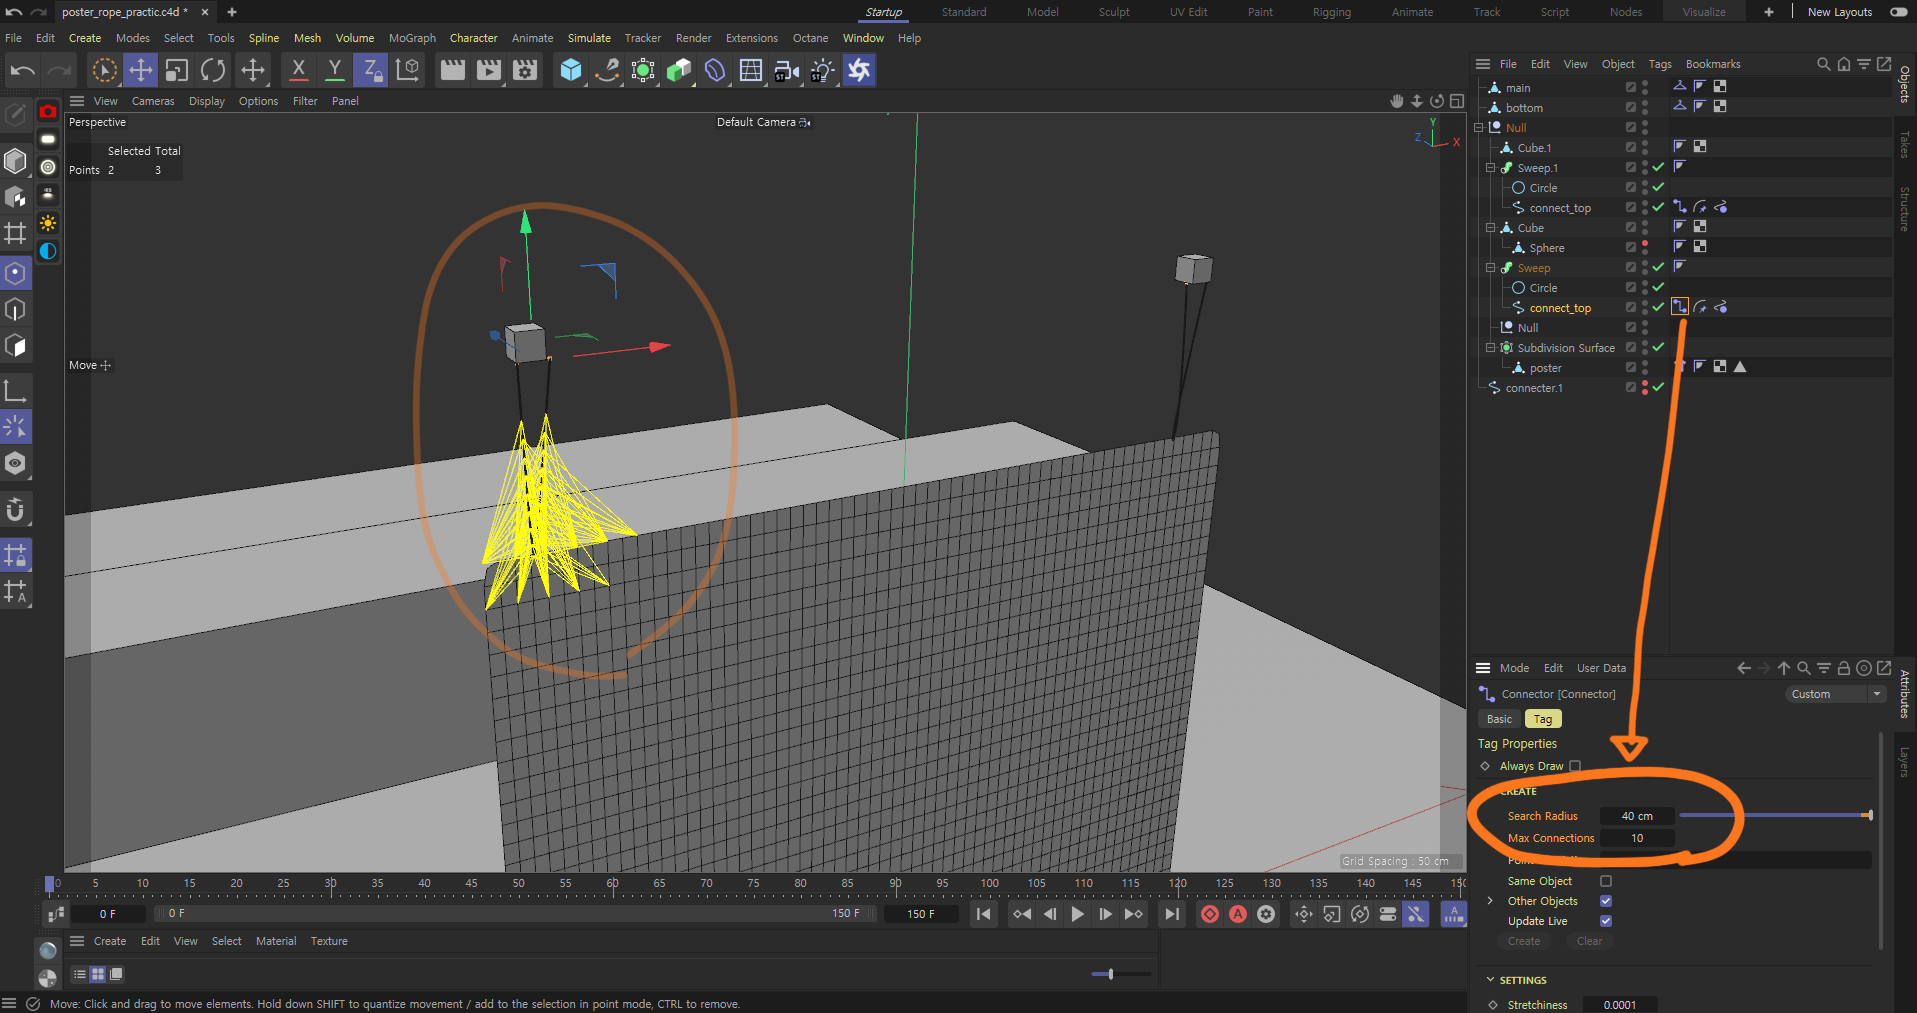Open the MoGraph menu
The width and height of the screenshot is (1917, 1013).
pyautogui.click(x=412, y=38)
